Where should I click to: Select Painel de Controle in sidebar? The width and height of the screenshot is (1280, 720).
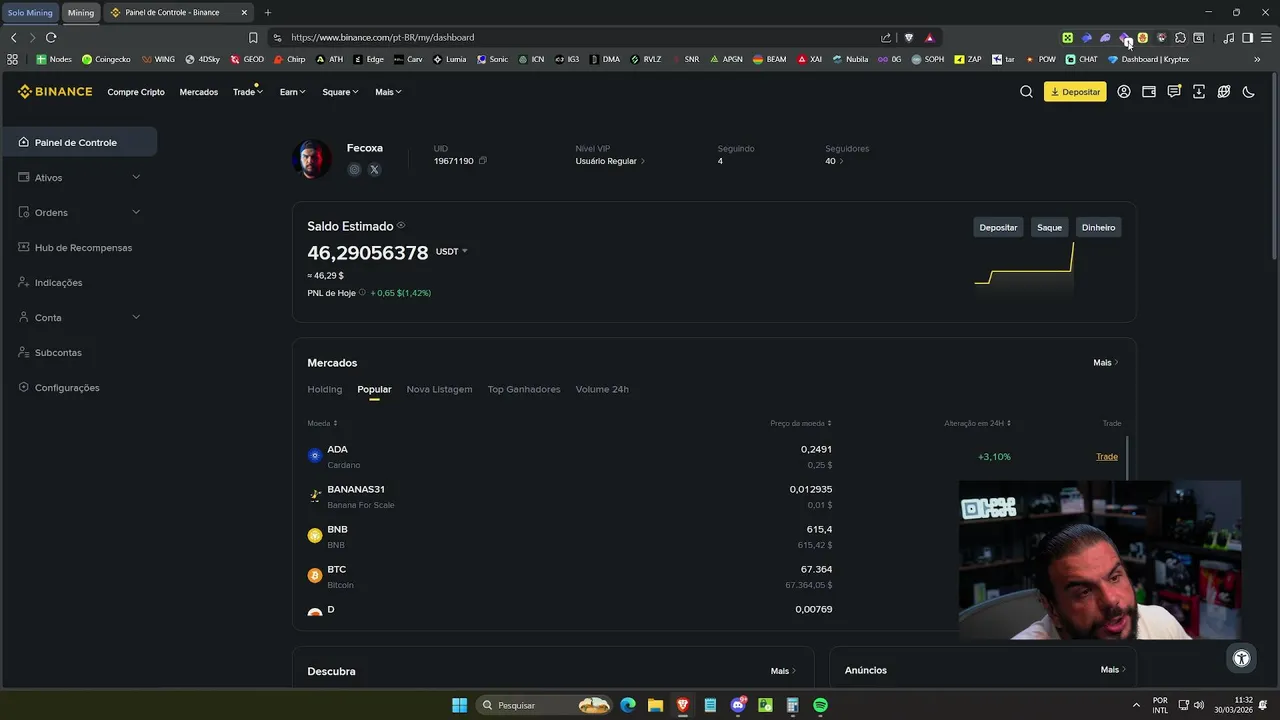coord(79,142)
